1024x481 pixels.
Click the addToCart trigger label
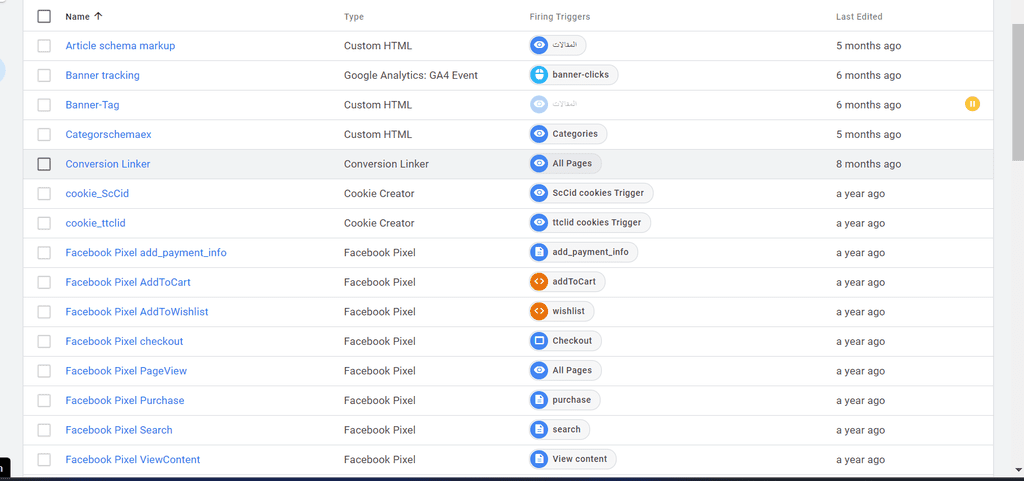[x=574, y=281]
